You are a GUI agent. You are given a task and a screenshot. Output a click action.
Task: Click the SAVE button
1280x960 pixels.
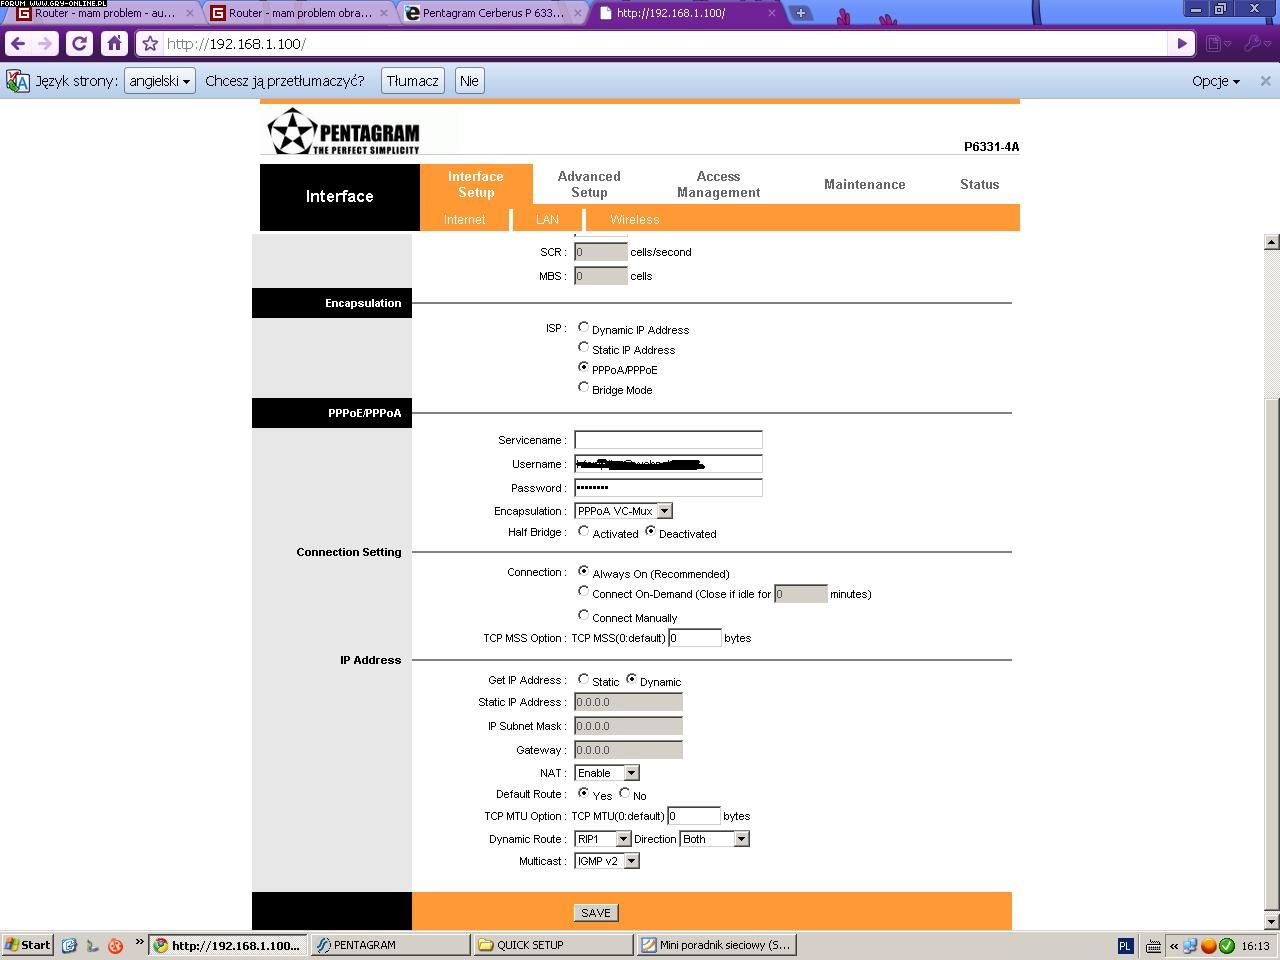coord(596,912)
